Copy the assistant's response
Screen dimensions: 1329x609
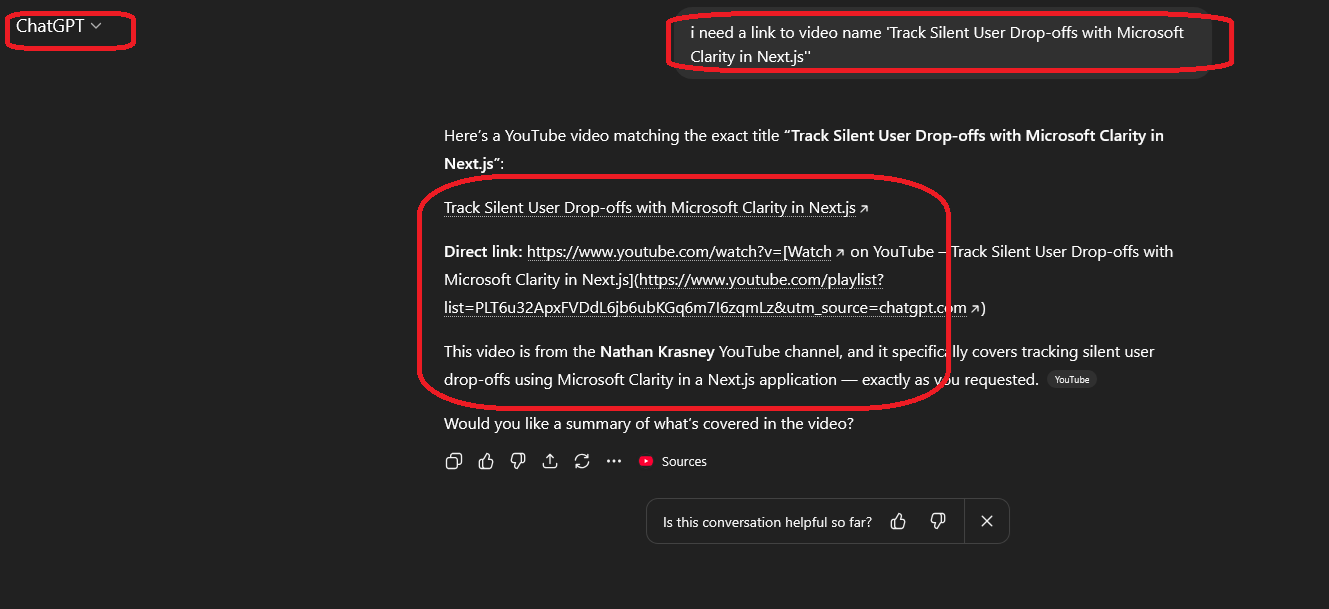453,461
